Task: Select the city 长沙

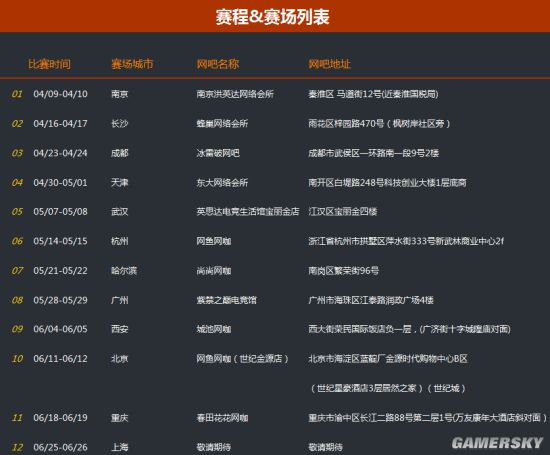Action: click(120, 123)
